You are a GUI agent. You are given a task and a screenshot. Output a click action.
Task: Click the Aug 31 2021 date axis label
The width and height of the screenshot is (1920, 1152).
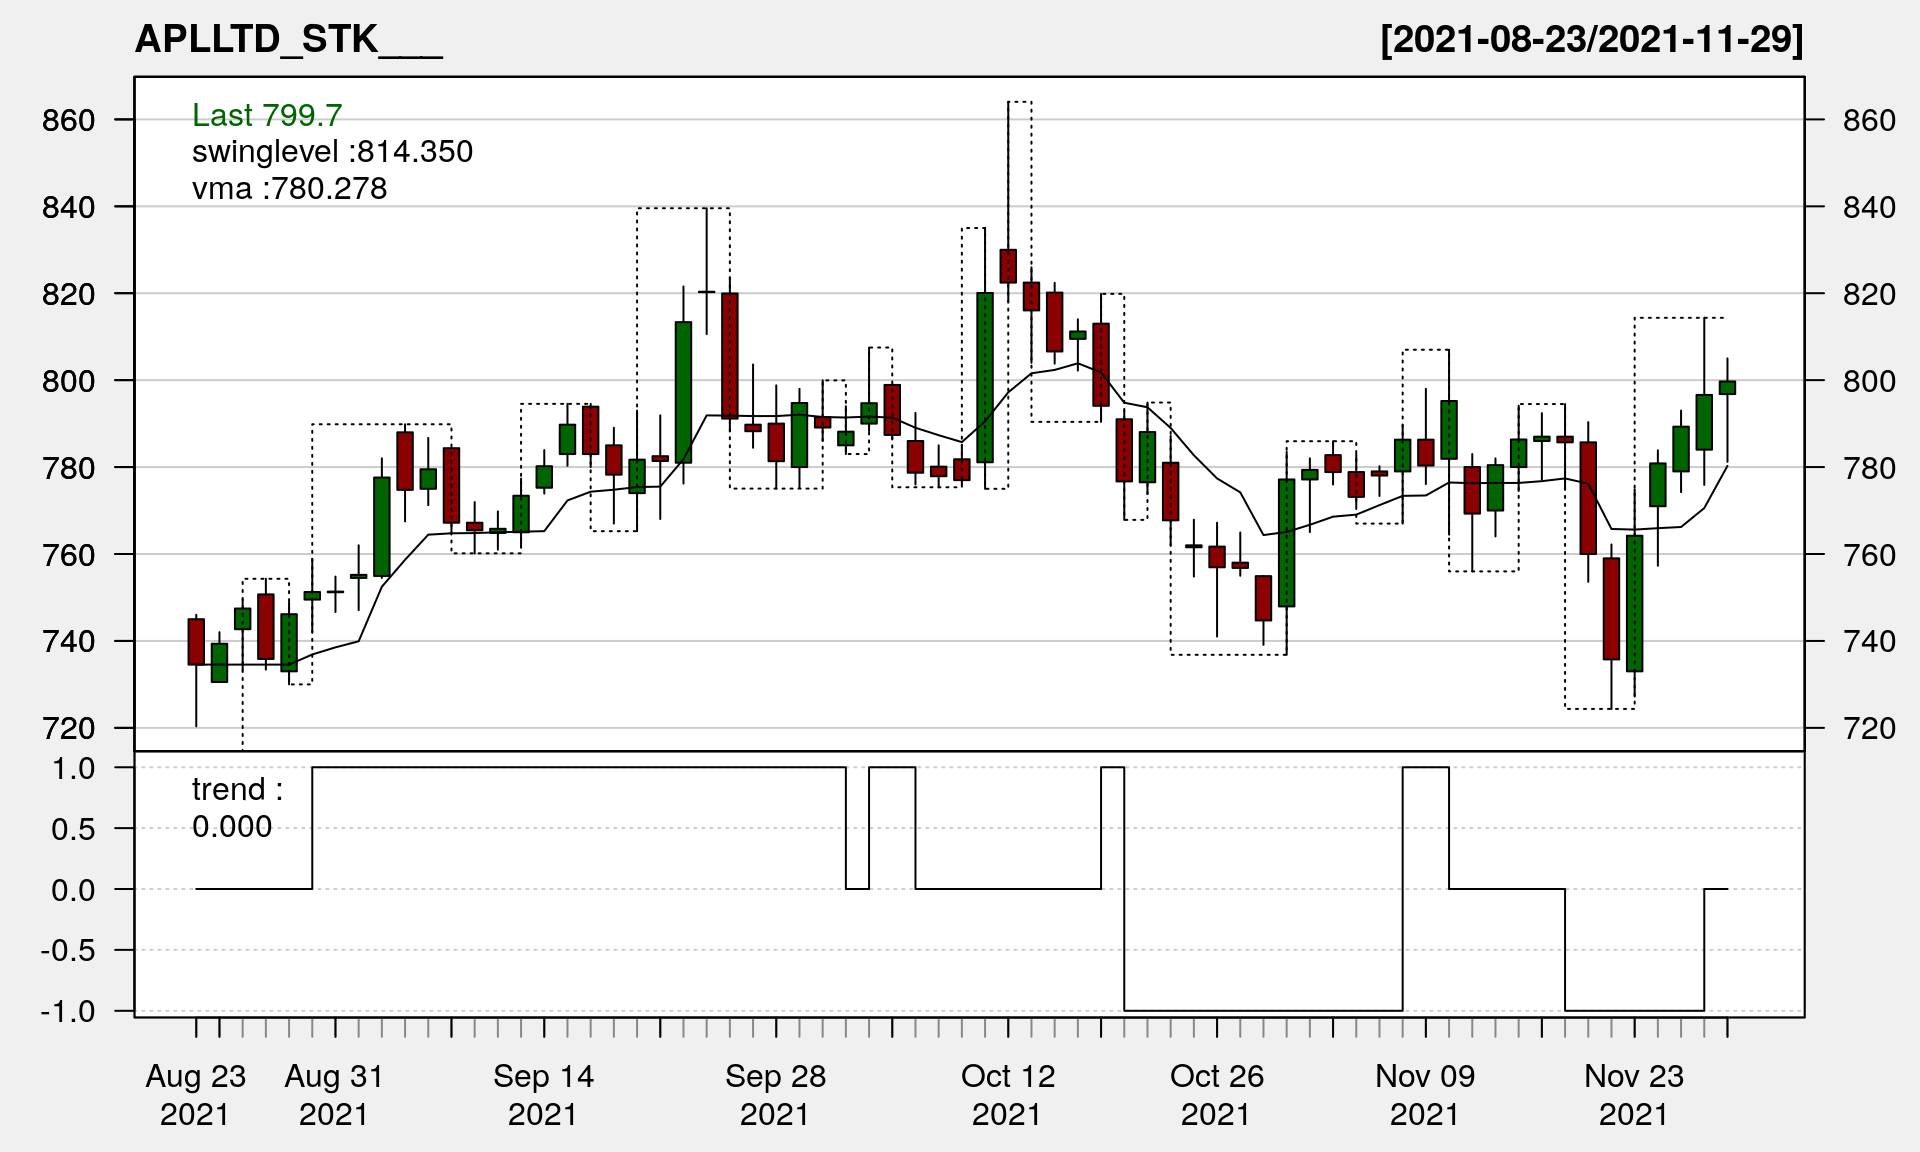point(334,1094)
